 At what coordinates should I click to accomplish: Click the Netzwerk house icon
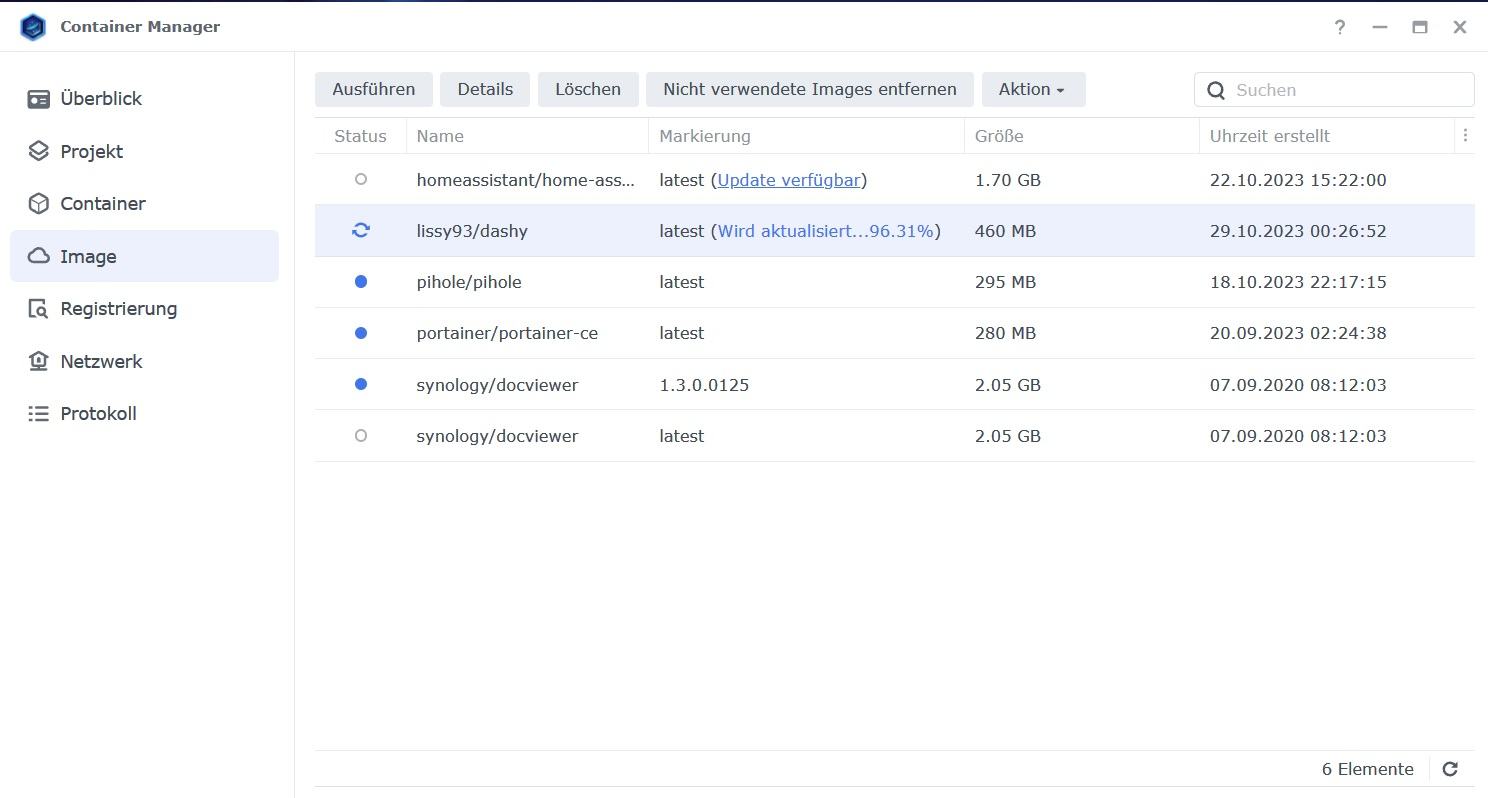point(39,361)
